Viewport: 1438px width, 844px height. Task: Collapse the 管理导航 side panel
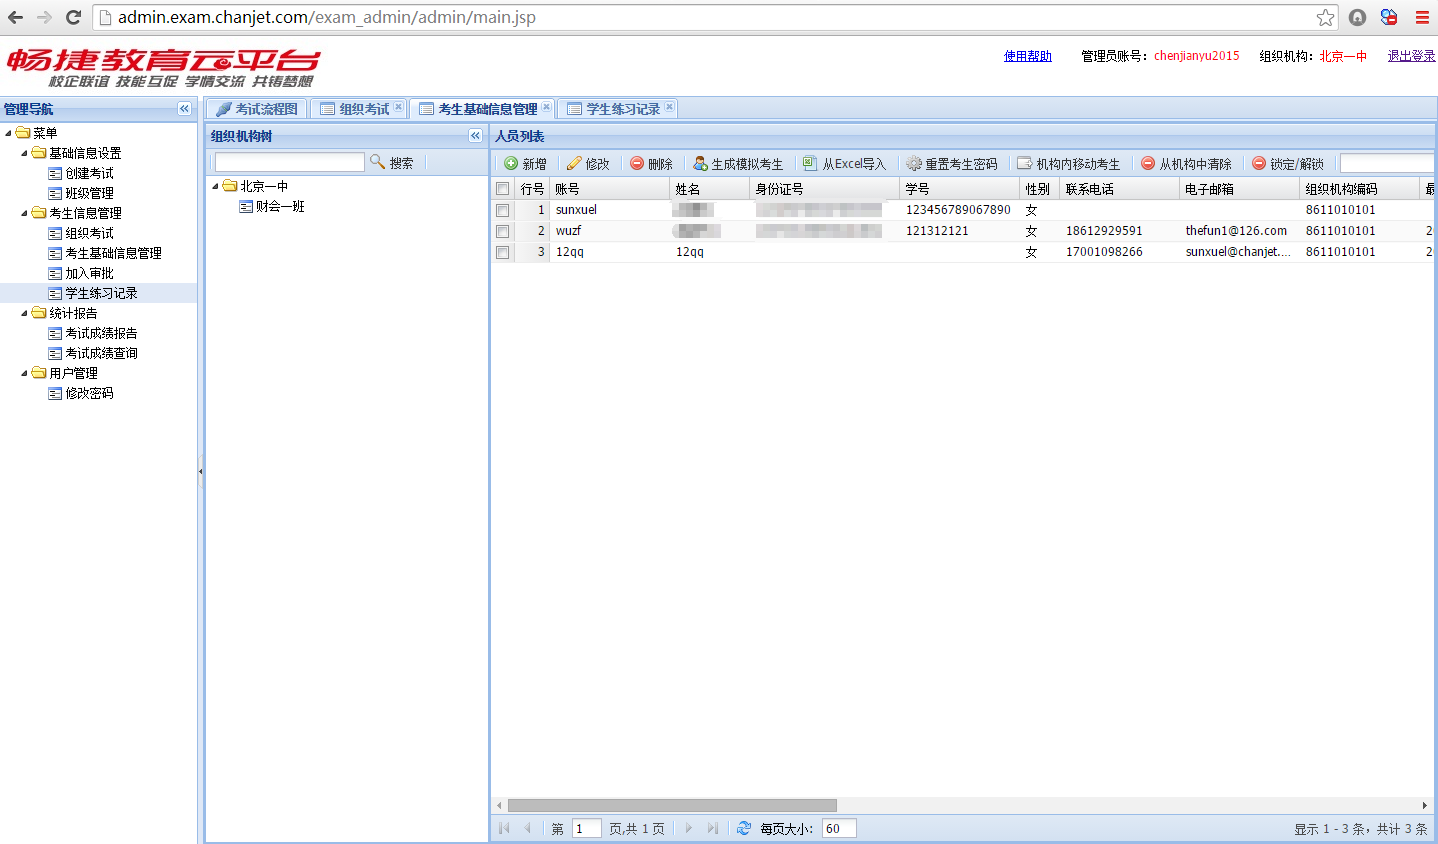[184, 109]
